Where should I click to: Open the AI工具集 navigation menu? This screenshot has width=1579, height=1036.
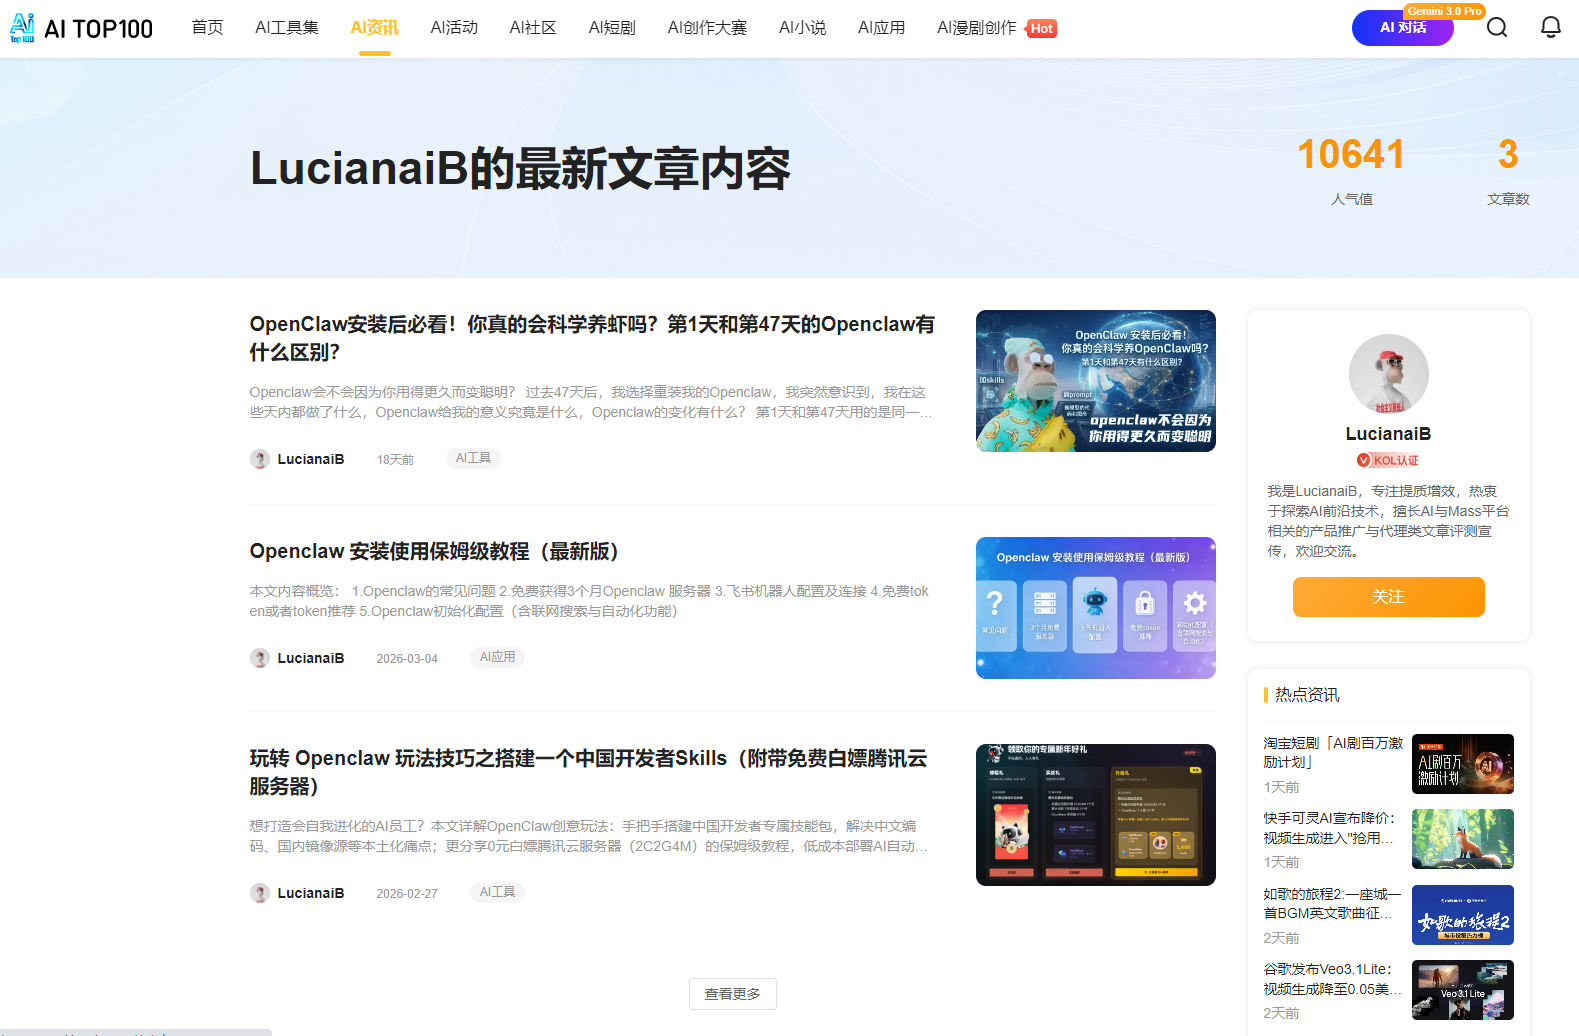click(x=286, y=28)
